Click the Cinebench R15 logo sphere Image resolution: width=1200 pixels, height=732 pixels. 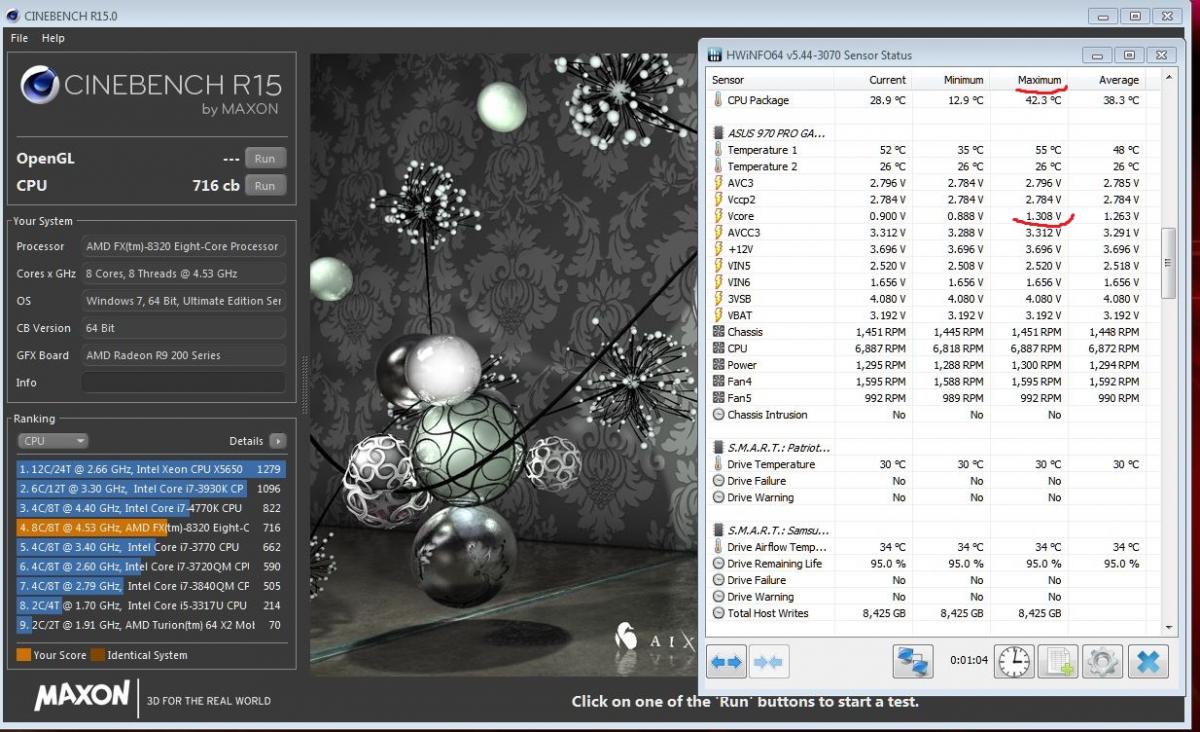(x=40, y=86)
